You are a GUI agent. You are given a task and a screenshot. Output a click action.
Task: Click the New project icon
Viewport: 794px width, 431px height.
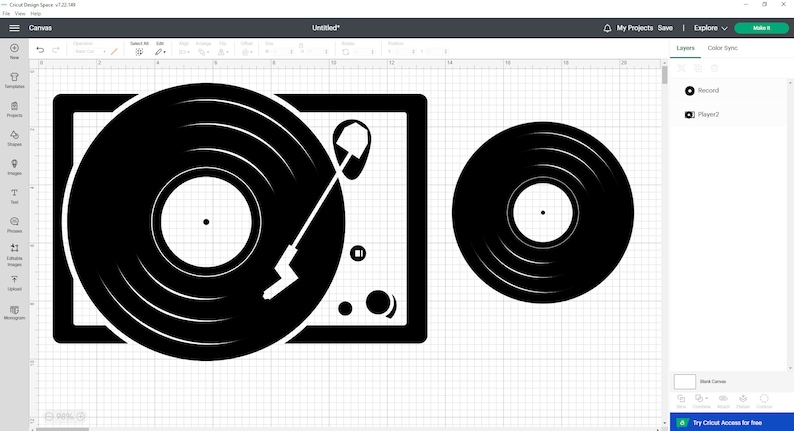click(14, 51)
